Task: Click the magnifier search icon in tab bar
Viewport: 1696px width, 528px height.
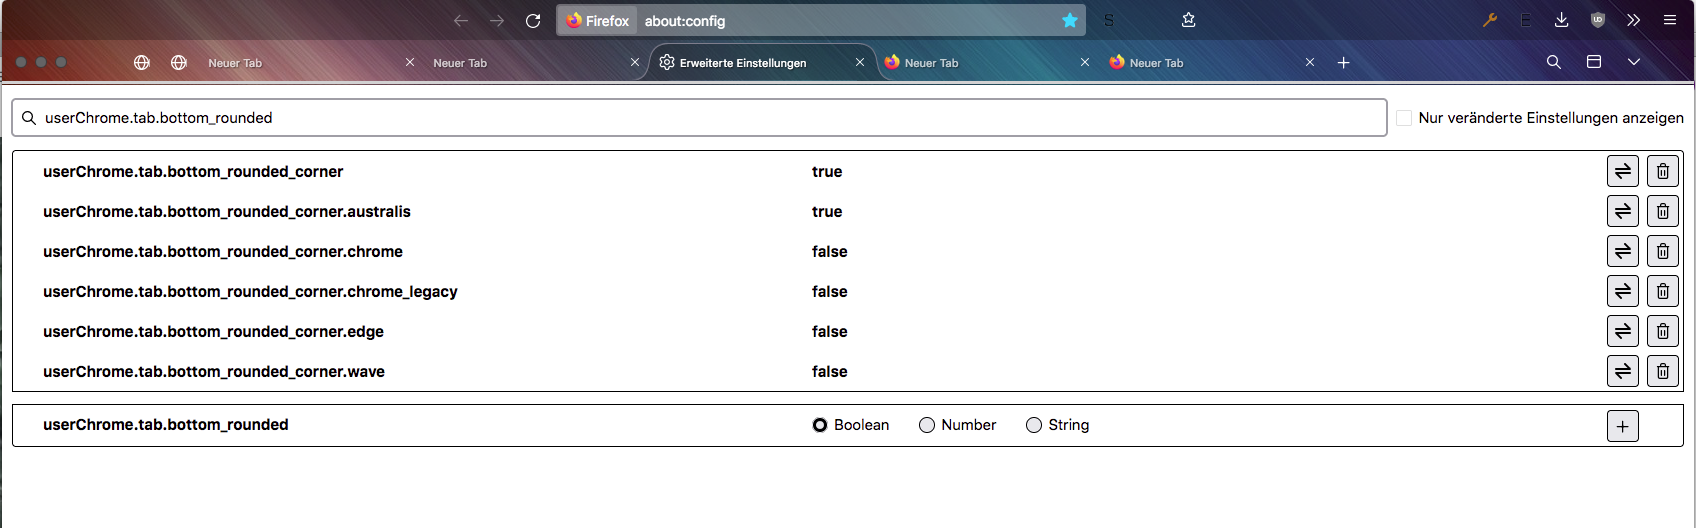Action: point(1554,62)
